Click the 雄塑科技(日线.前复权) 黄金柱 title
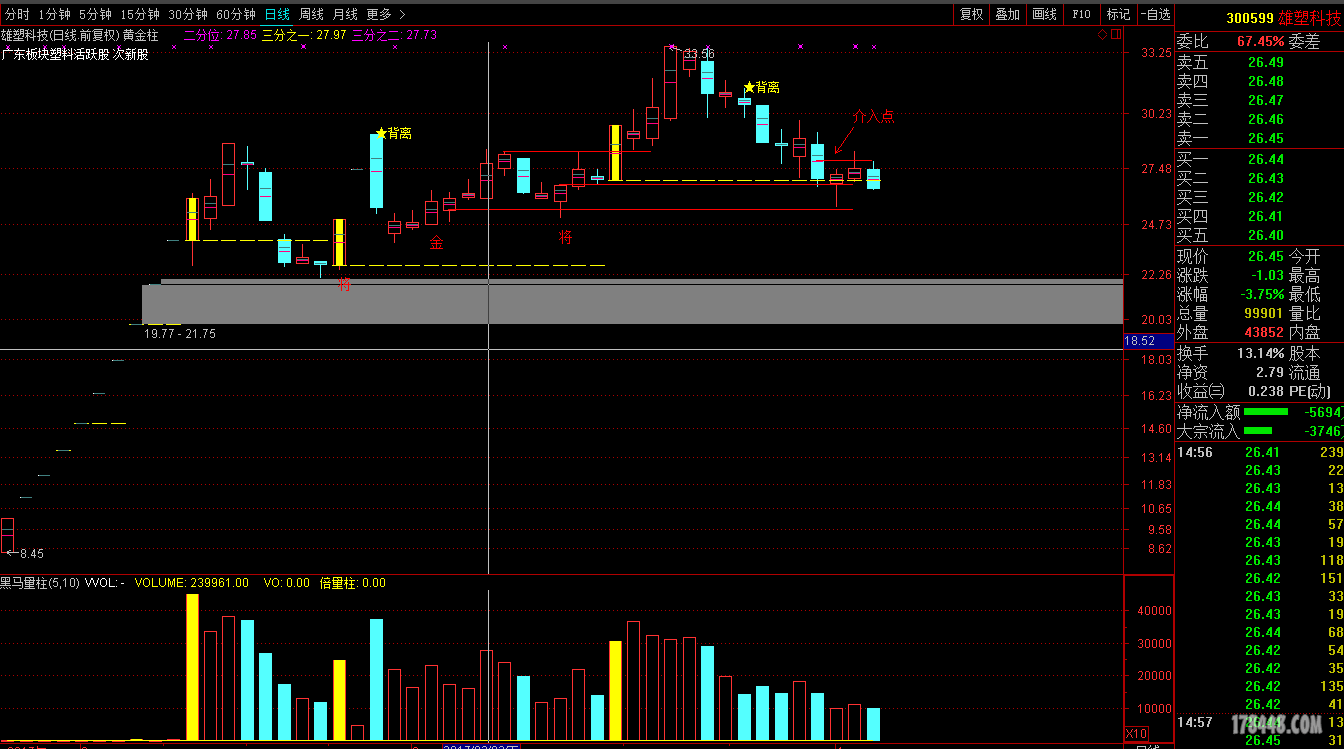The image size is (1344, 749). pos(80,34)
